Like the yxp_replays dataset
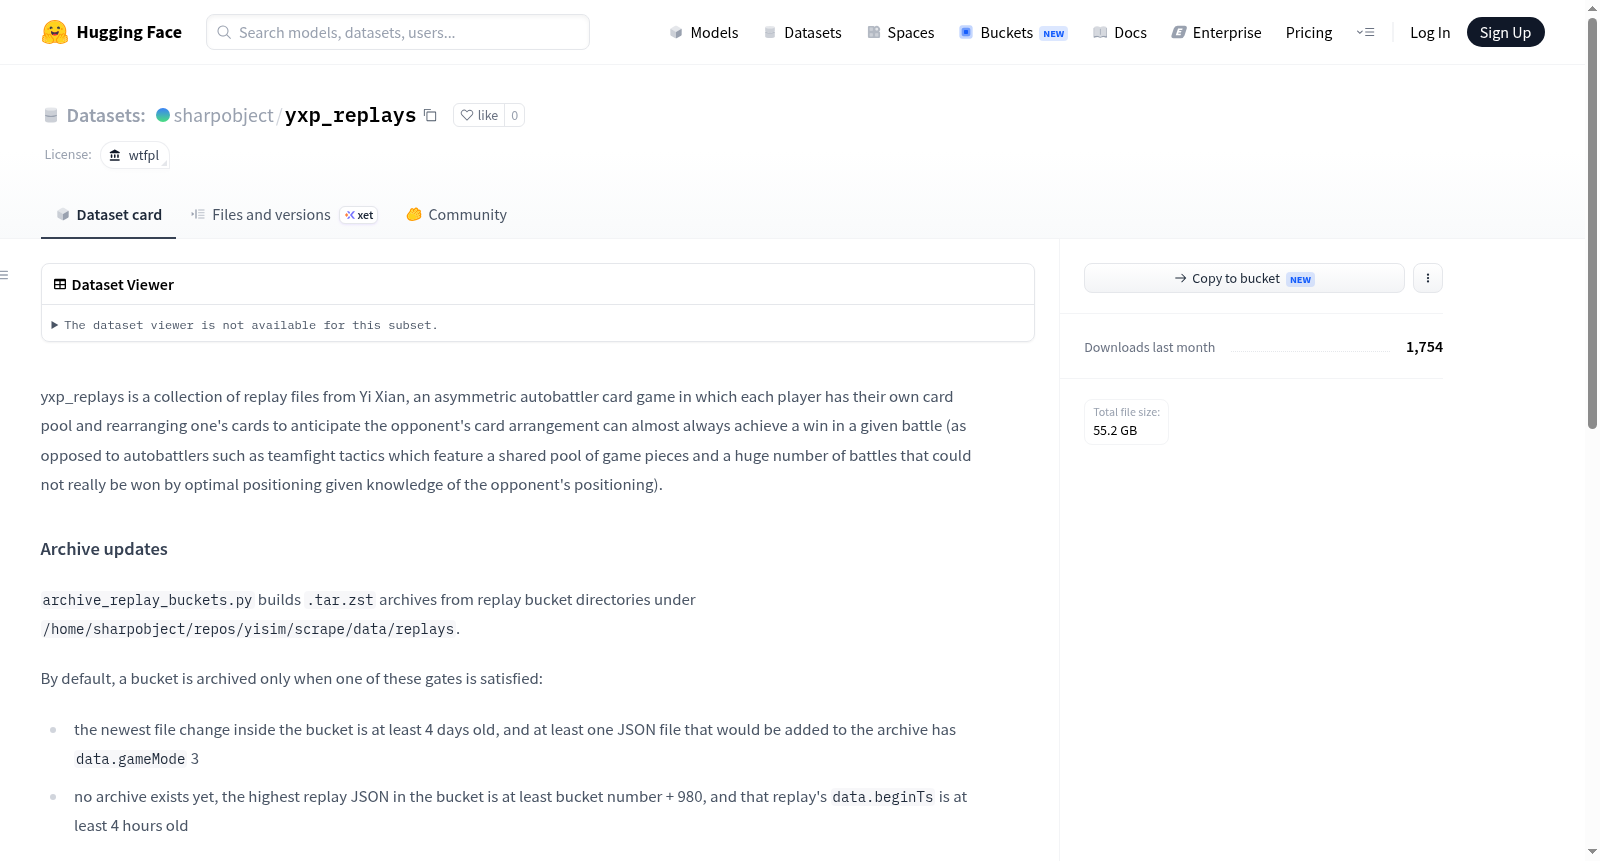Viewport: 1600px width, 861px height. pyautogui.click(x=479, y=115)
